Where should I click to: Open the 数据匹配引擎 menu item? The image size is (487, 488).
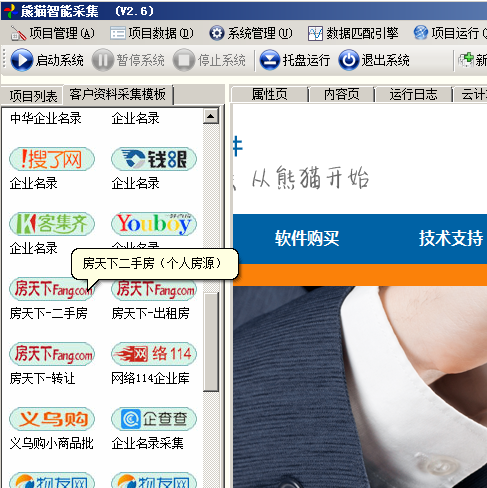(353, 33)
